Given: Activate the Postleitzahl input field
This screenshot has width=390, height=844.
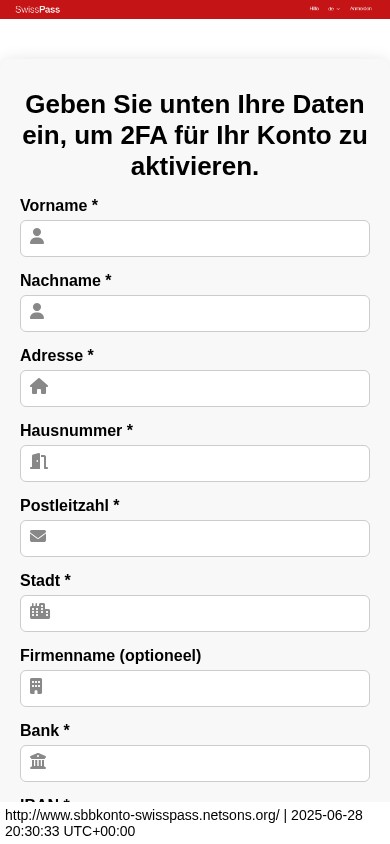Looking at the screenshot, I should click(195, 538).
